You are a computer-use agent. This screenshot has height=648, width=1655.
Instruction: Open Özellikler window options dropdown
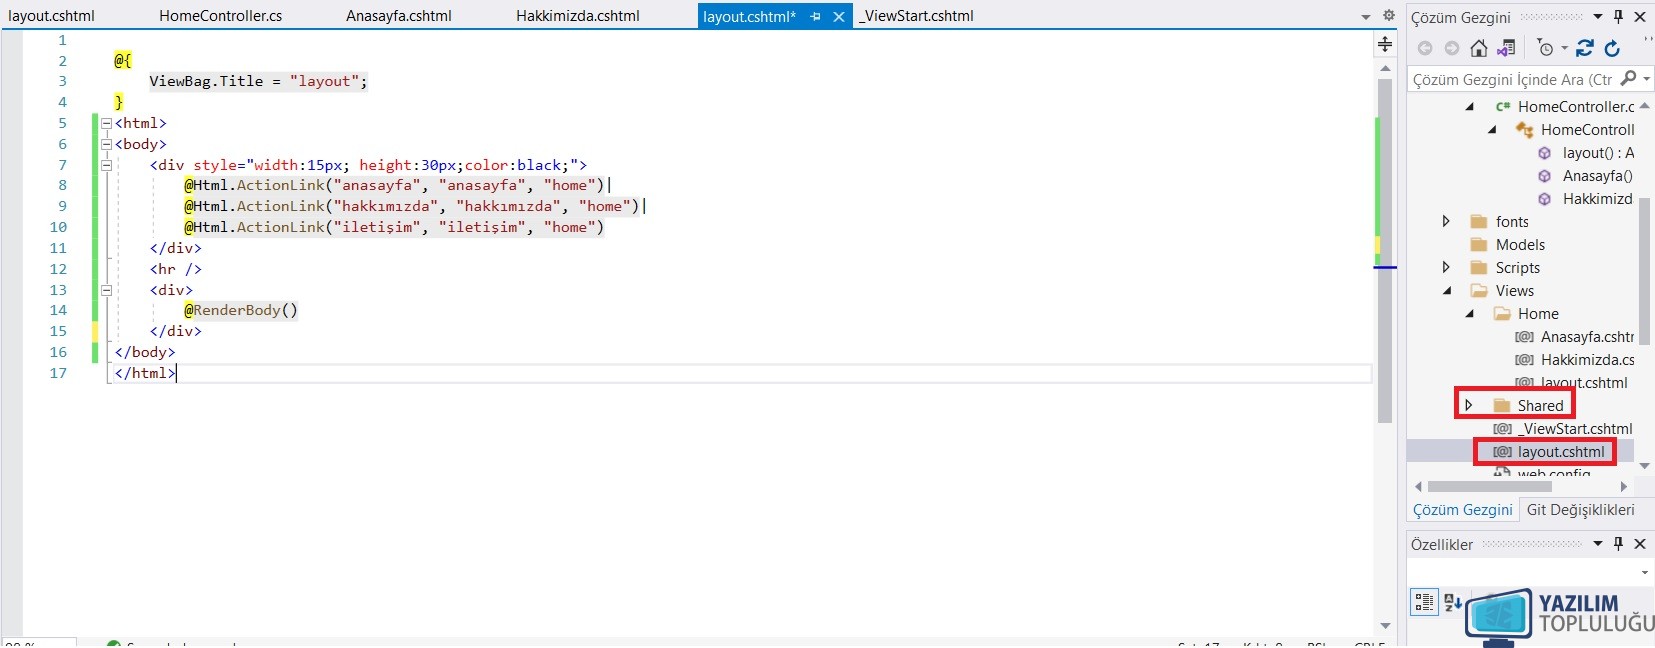pos(1598,543)
